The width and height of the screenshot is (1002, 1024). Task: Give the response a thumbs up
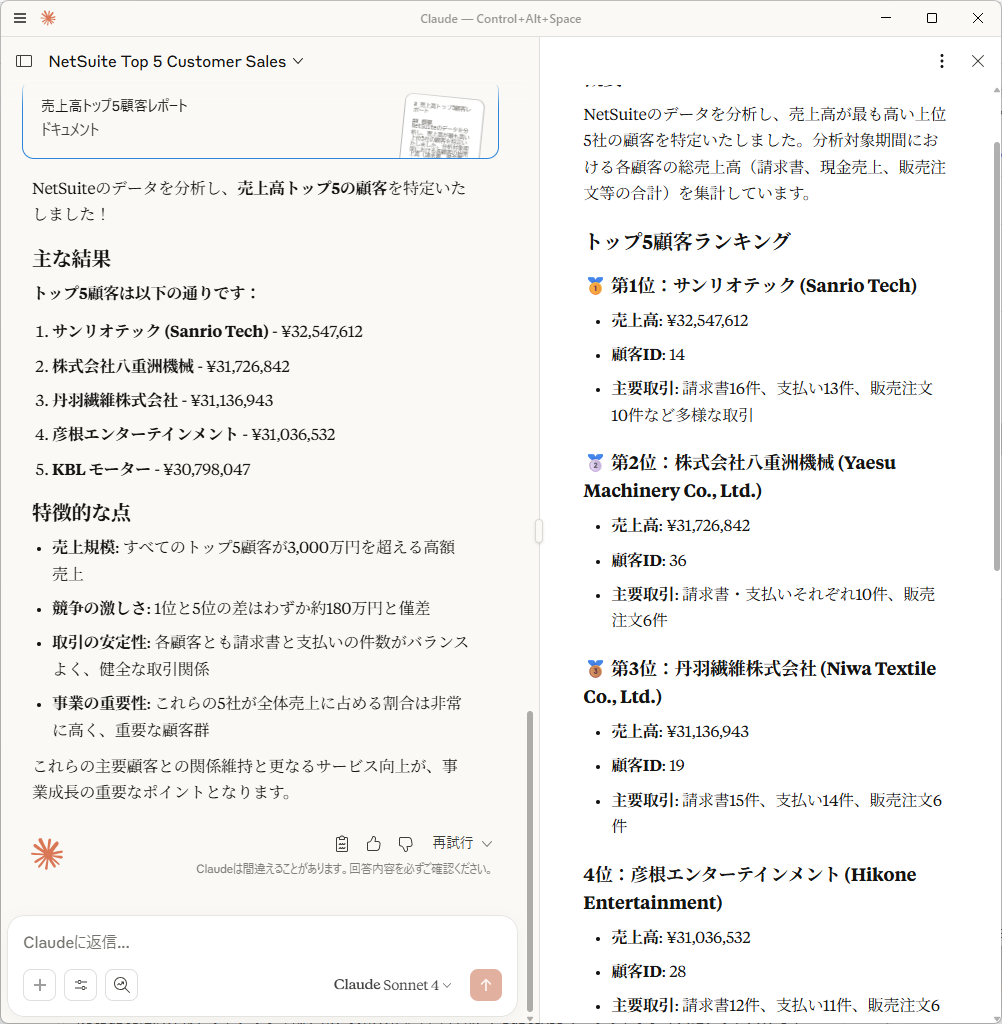(x=374, y=844)
